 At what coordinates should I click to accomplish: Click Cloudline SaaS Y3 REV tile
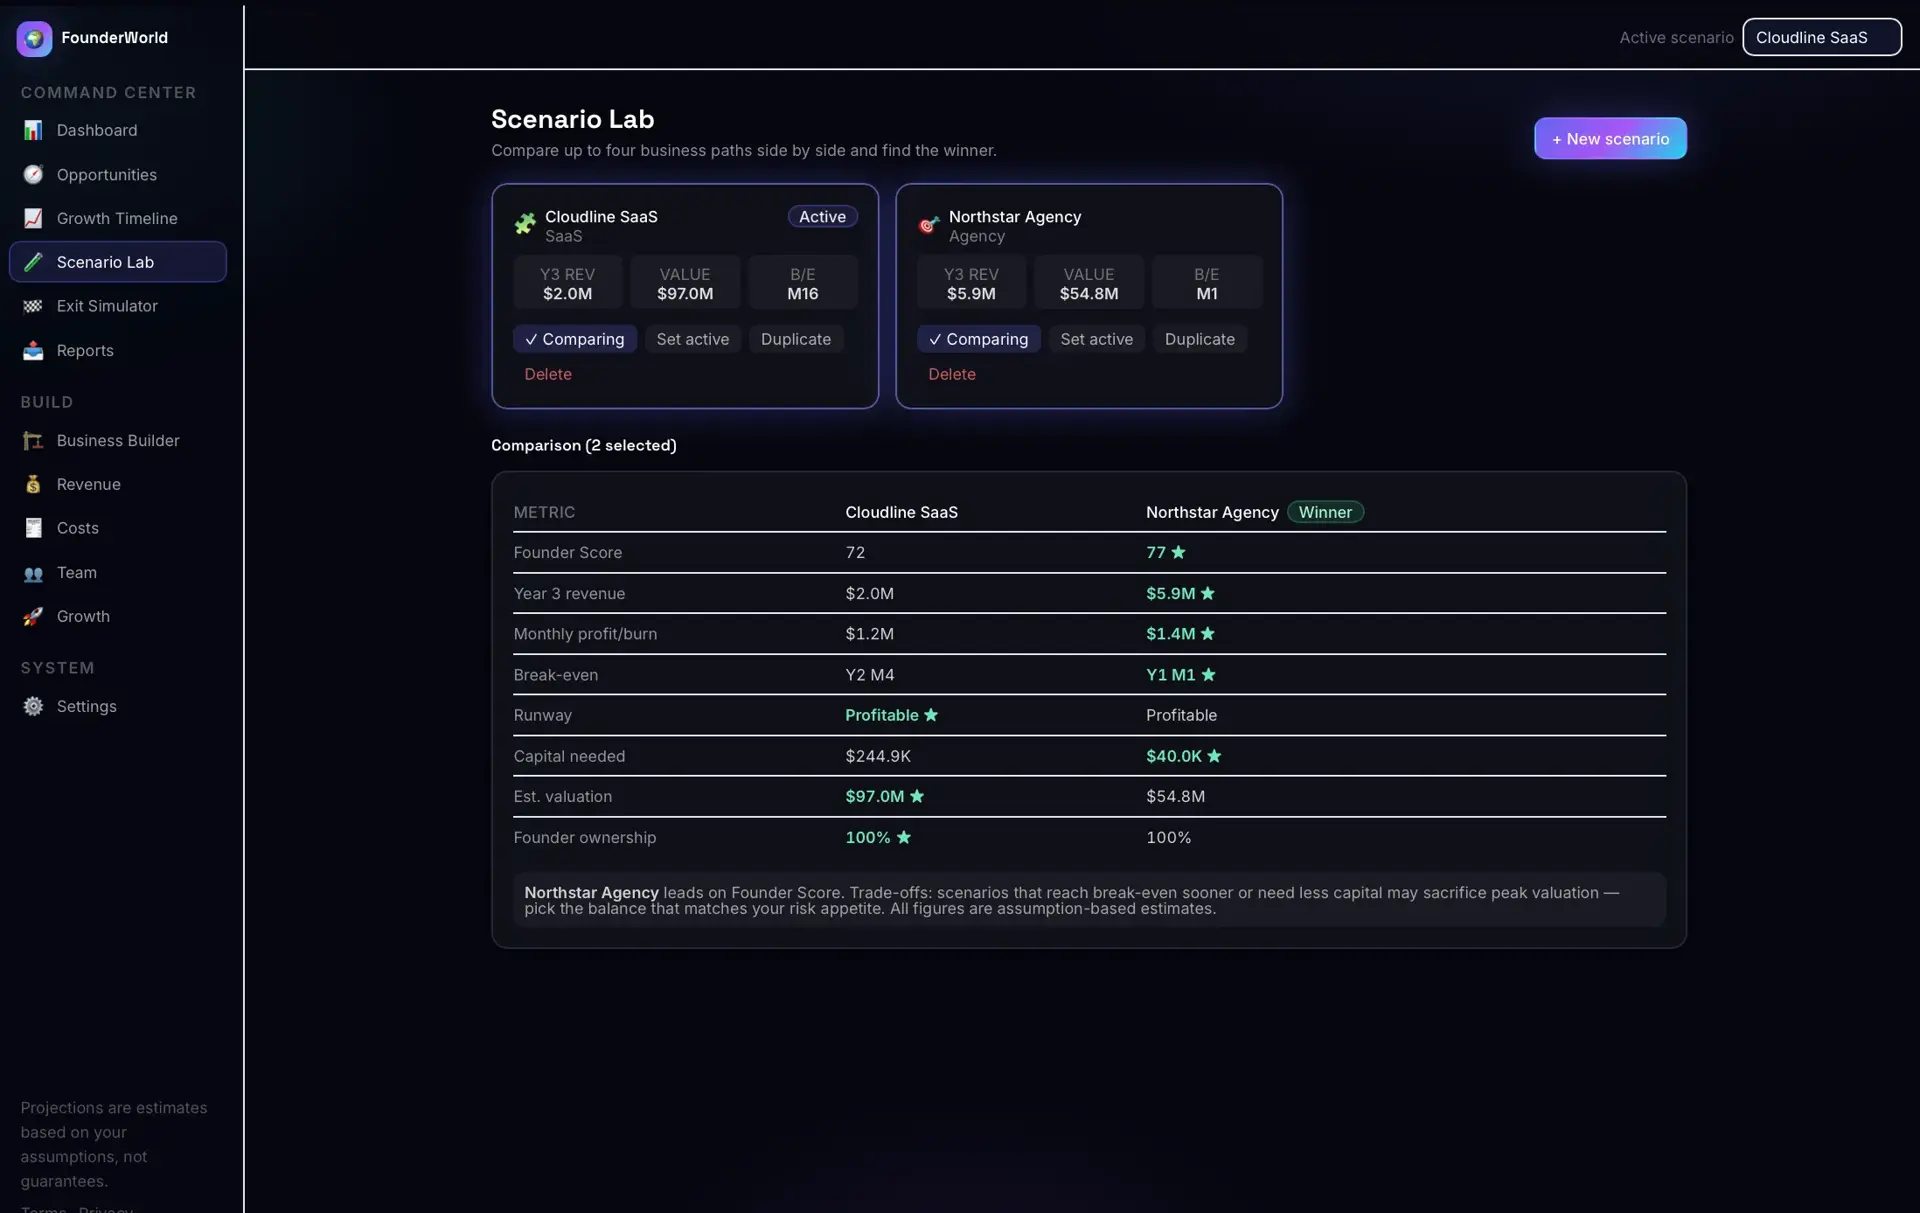[567, 283]
